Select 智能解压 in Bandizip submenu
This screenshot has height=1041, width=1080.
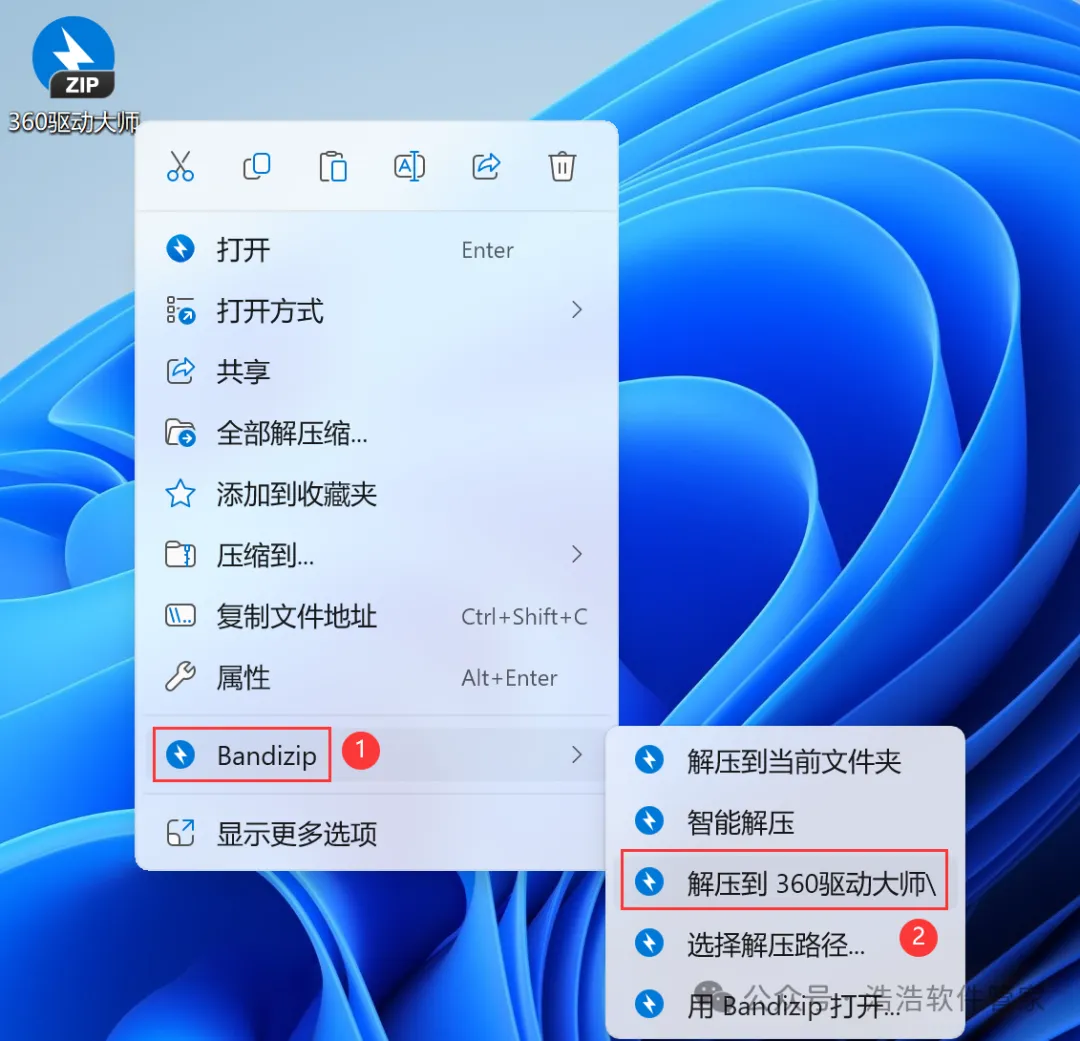click(785, 821)
